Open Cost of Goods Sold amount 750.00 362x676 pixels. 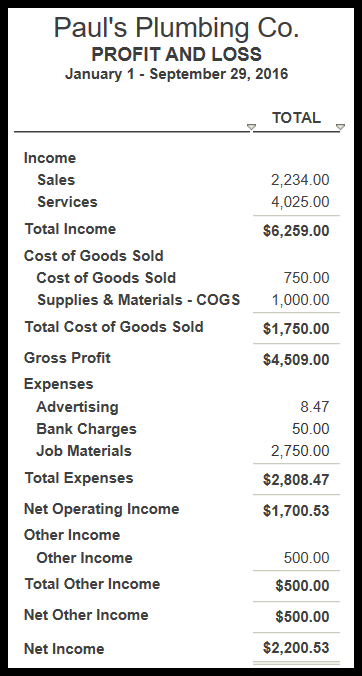pos(306,278)
